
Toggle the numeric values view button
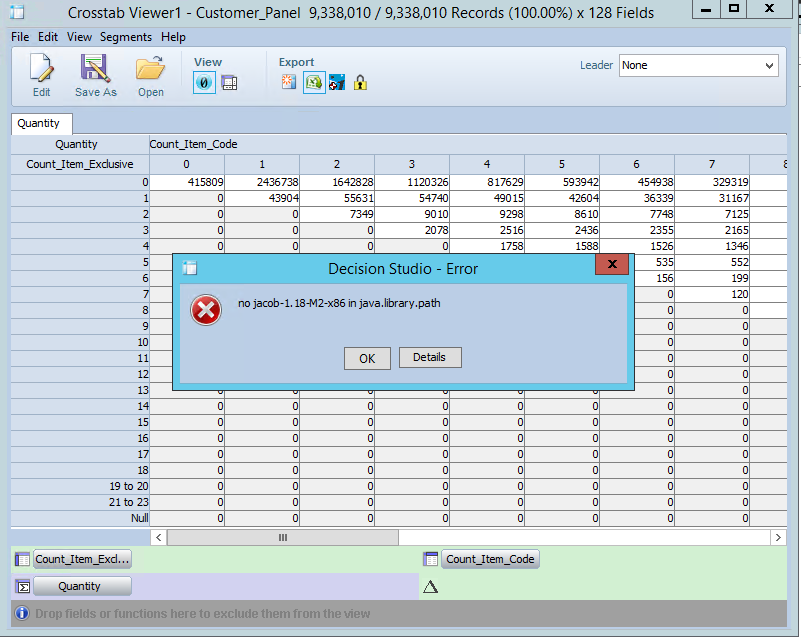[203, 83]
